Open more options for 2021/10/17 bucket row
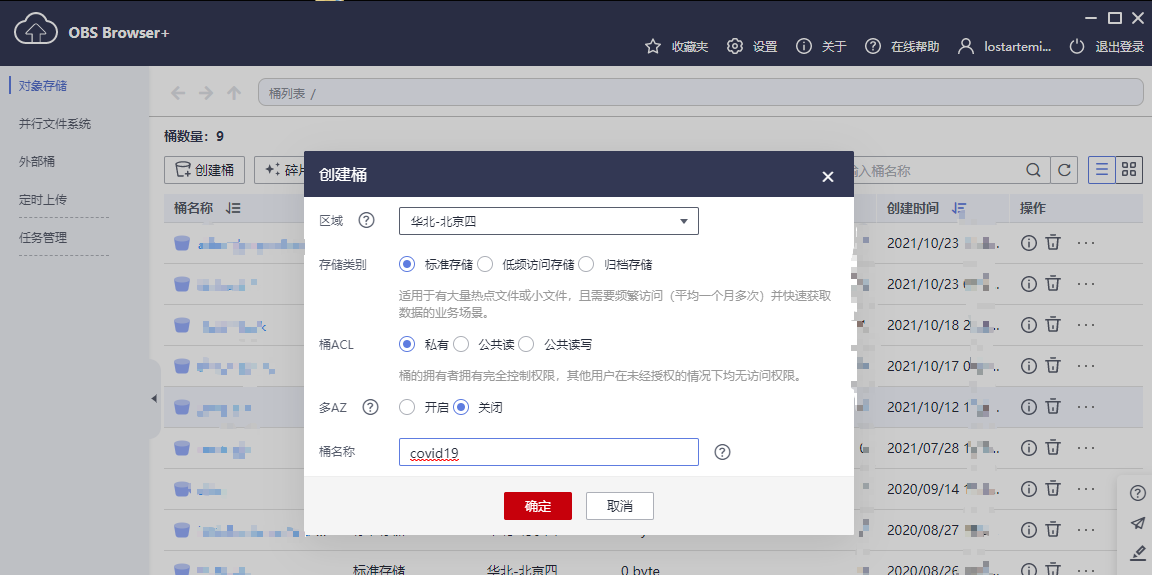Viewport: 1152px width, 575px height. point(1086,364)
